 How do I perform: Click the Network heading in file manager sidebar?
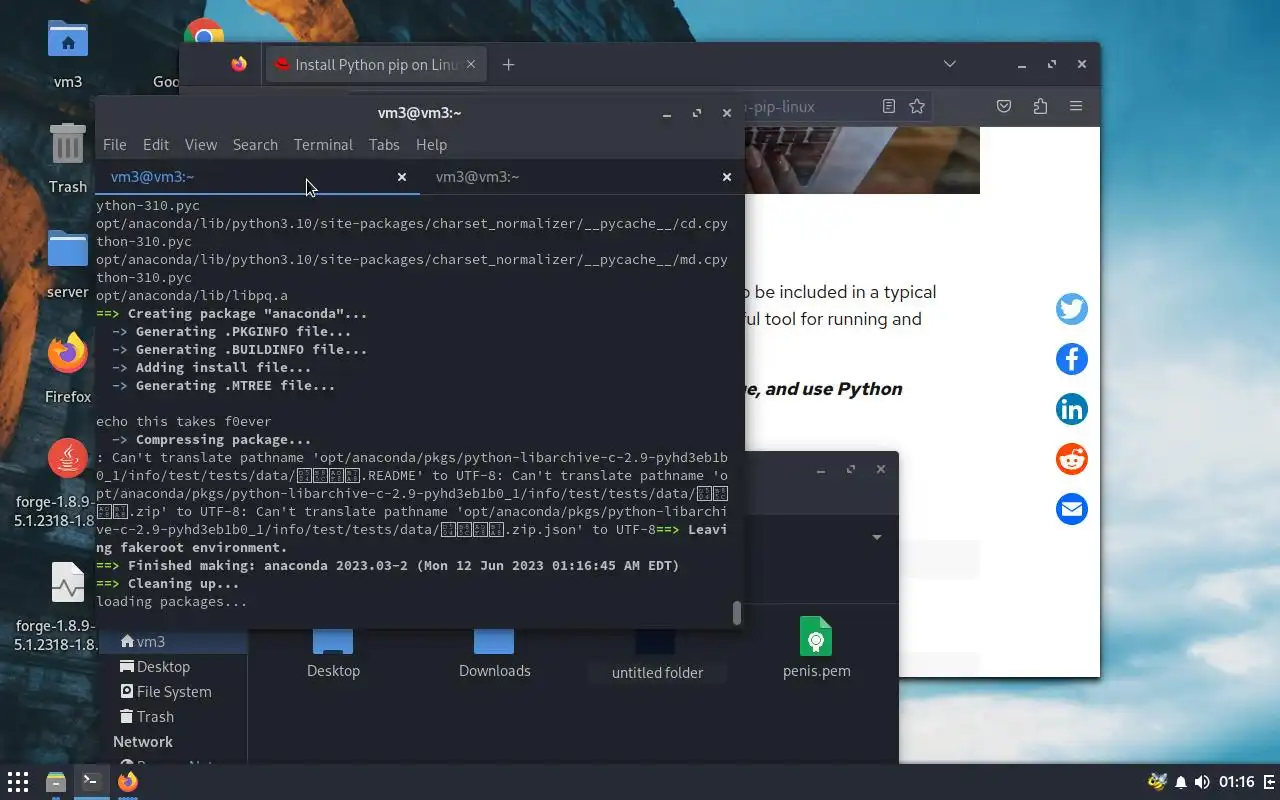[143, 742]
